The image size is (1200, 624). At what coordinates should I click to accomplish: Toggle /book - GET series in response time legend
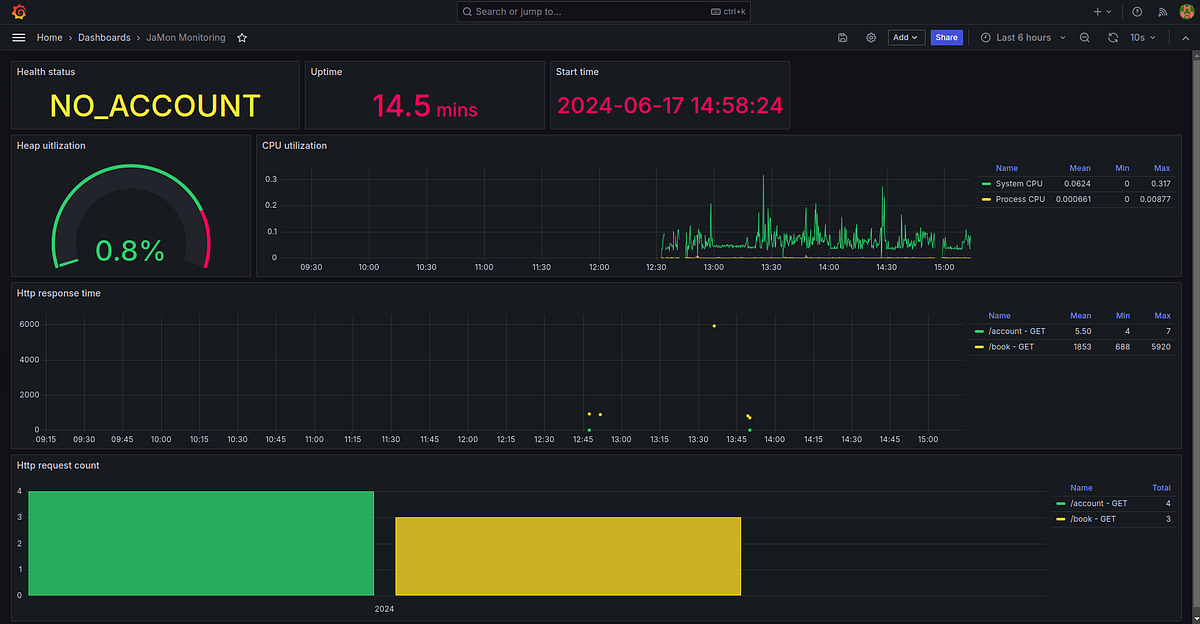pos(1010,346)
